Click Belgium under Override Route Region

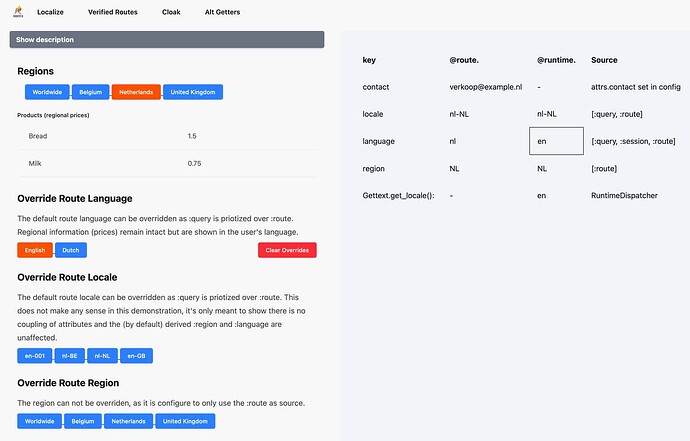click(x=83, y=421)
